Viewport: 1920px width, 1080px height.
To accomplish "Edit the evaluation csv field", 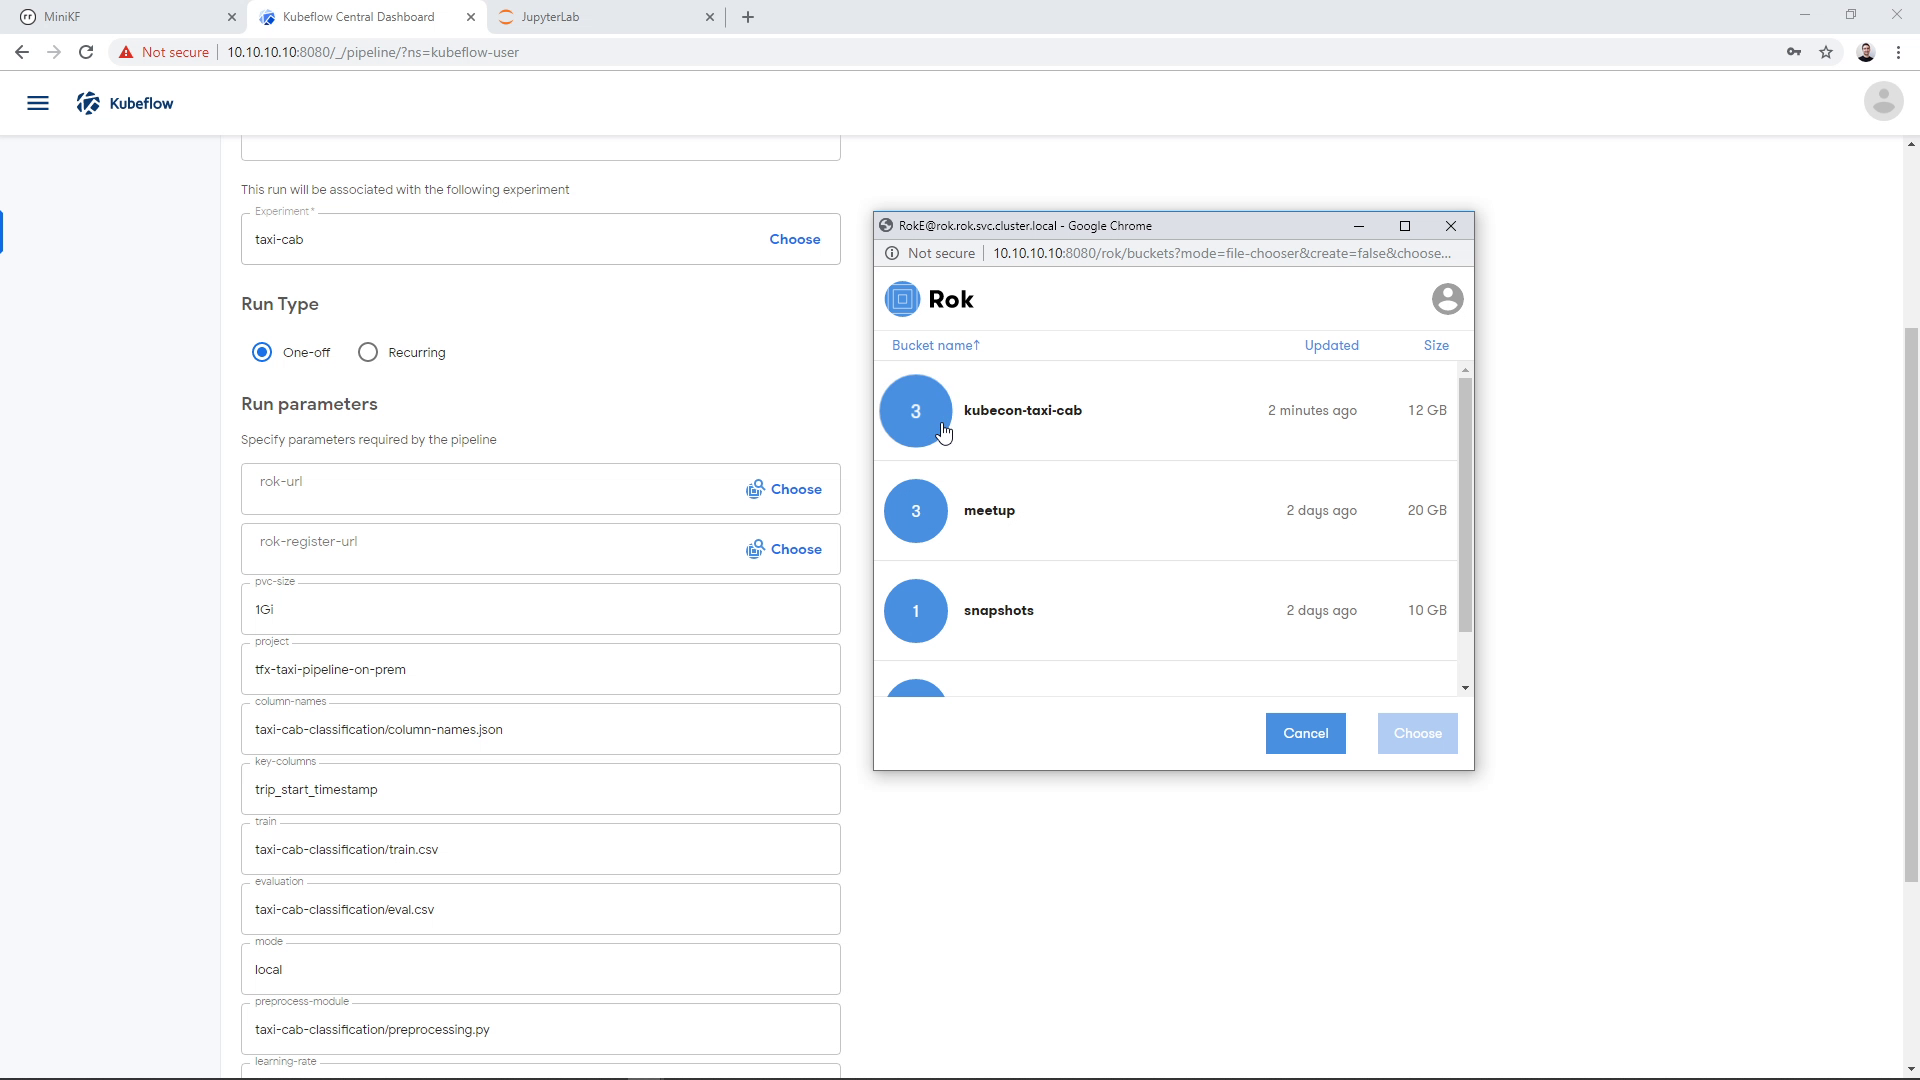I will point(540,909).
